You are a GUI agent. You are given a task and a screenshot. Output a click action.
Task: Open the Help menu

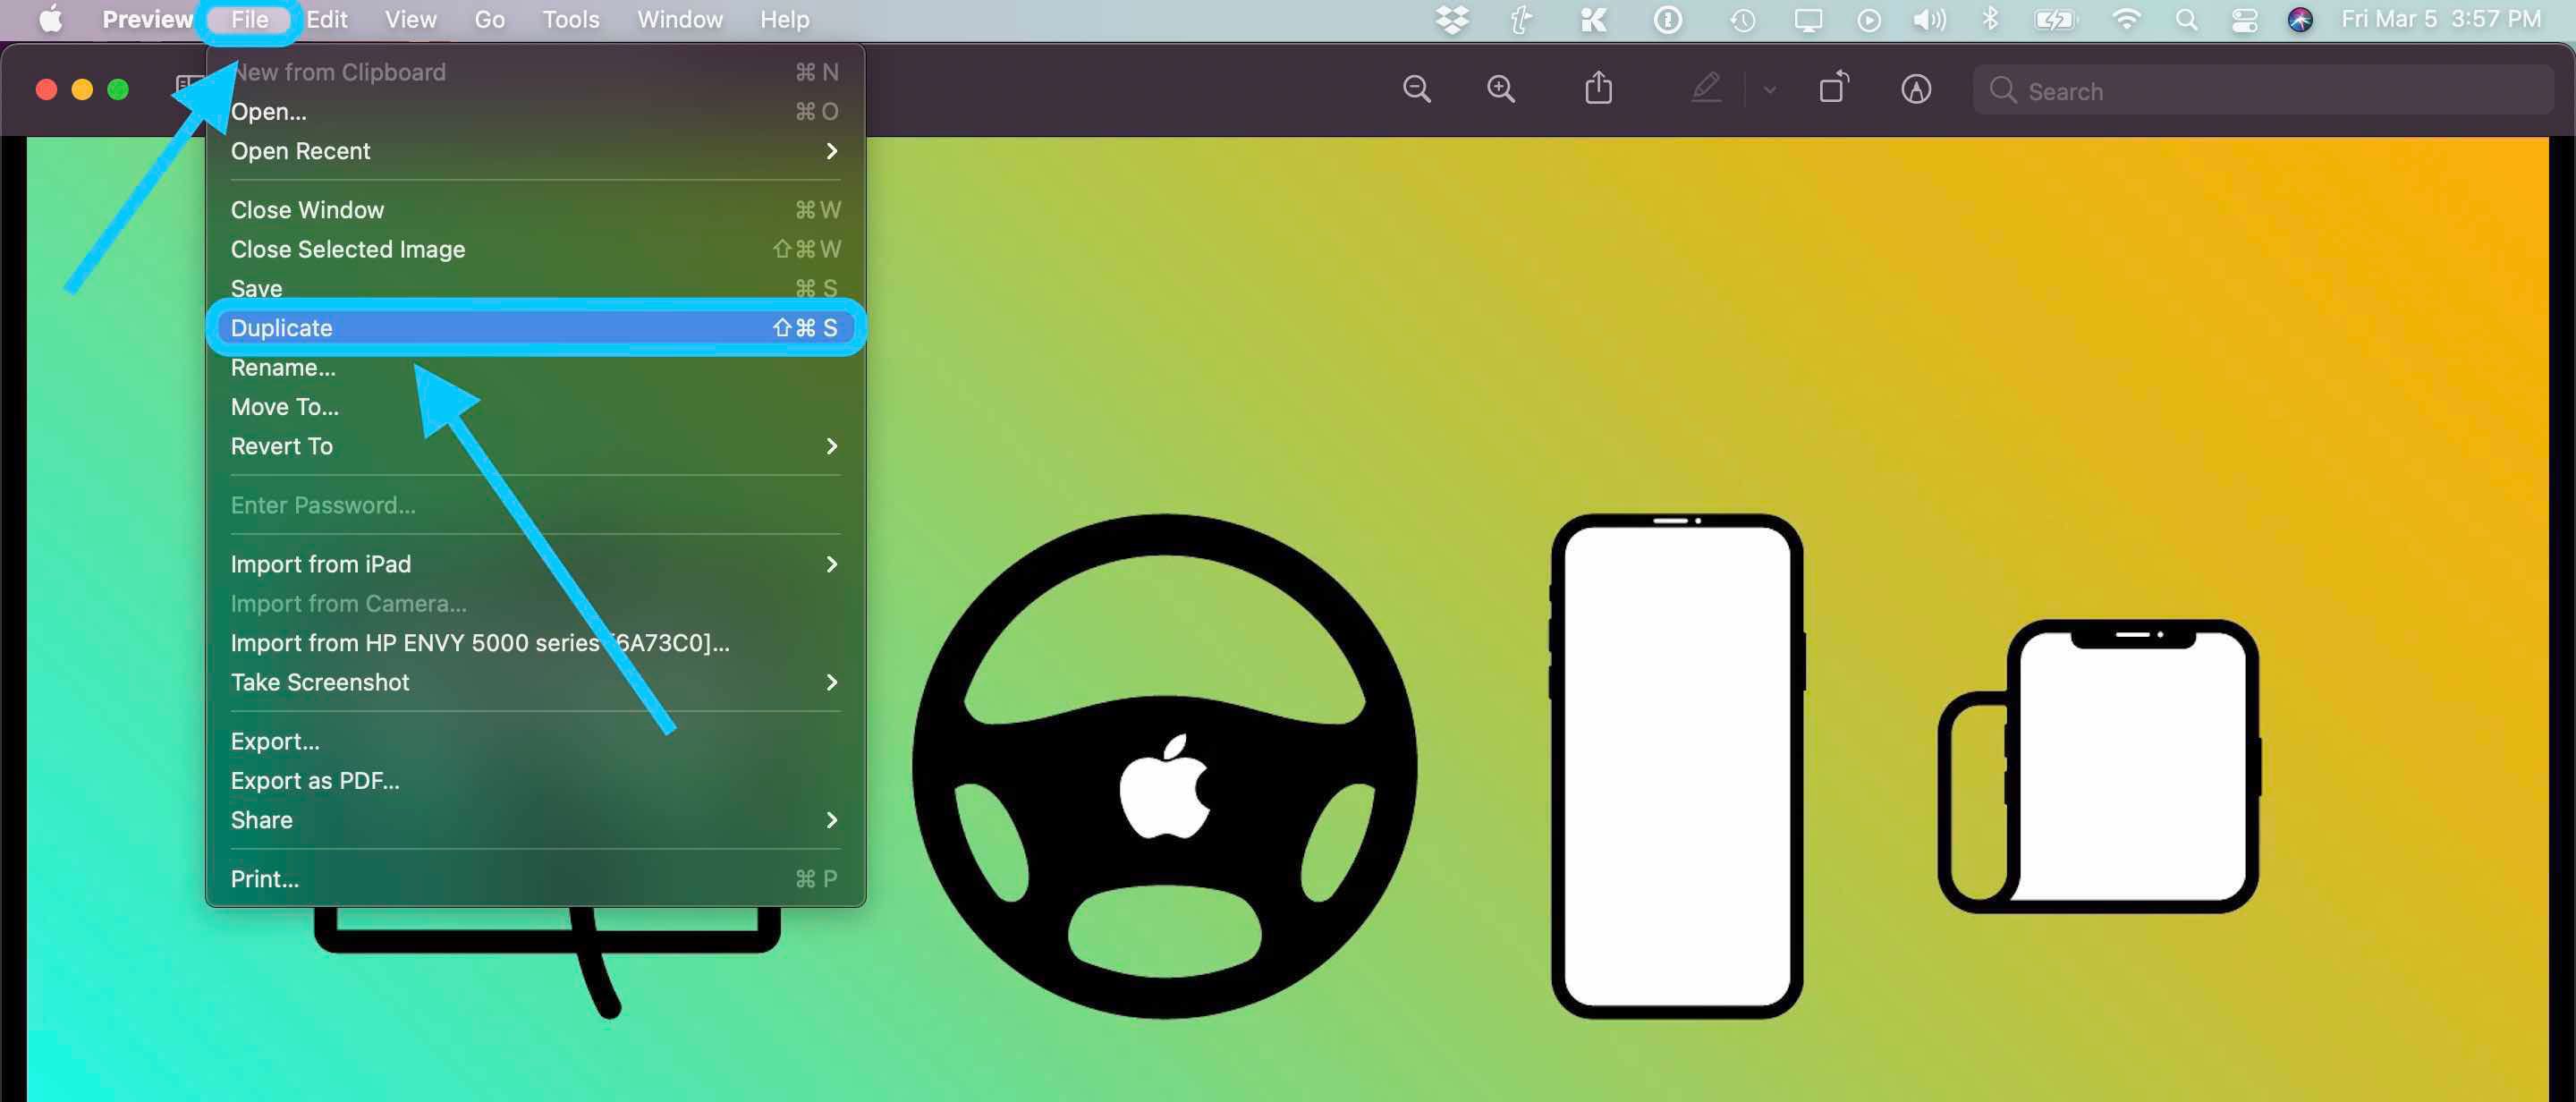click(784, 19)
